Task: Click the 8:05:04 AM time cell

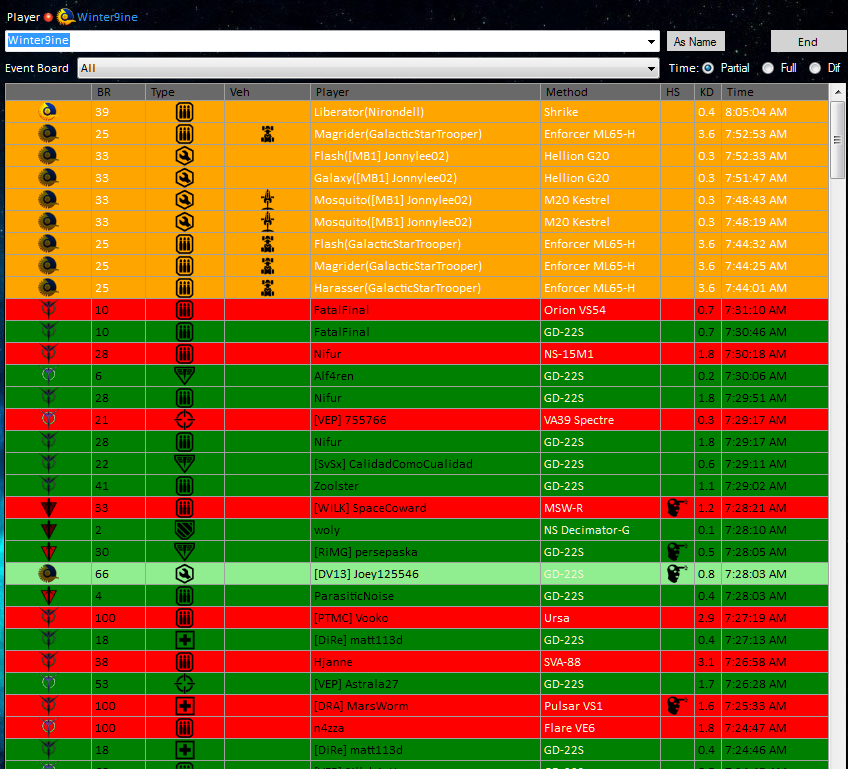Action: (774, 112)
